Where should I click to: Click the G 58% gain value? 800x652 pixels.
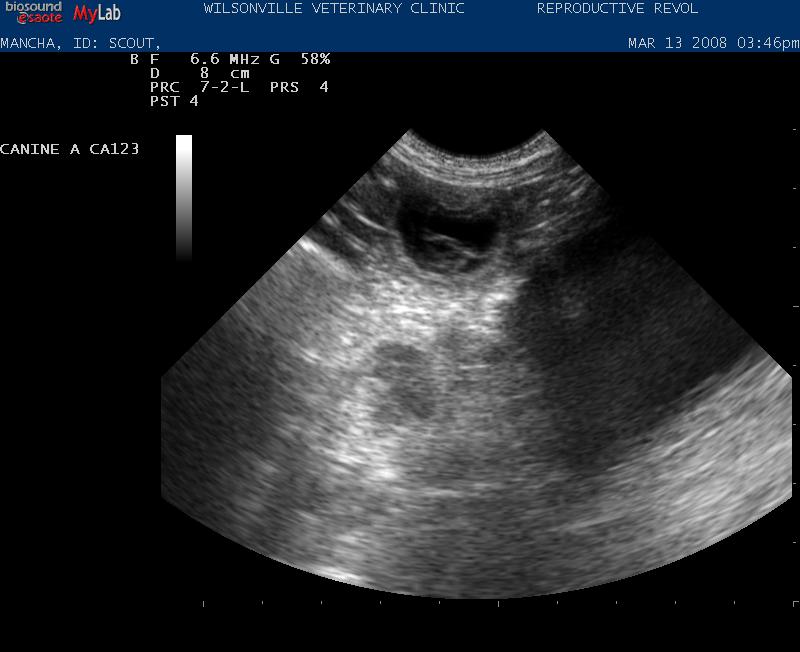coord(300,59)
